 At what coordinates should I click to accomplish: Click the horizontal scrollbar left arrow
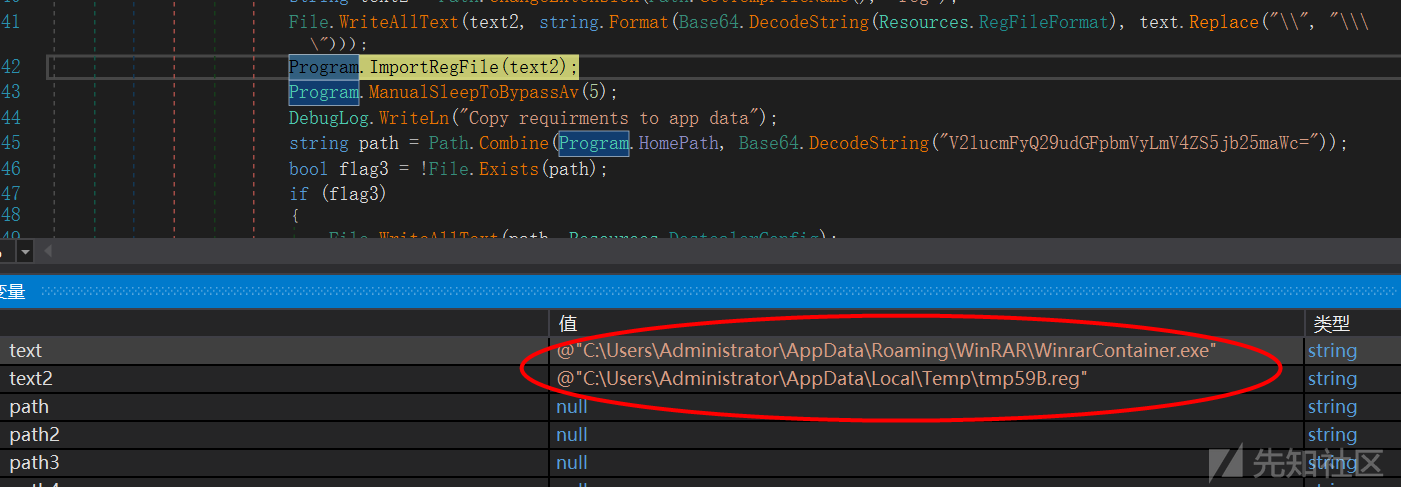click(x=46, y=251)
